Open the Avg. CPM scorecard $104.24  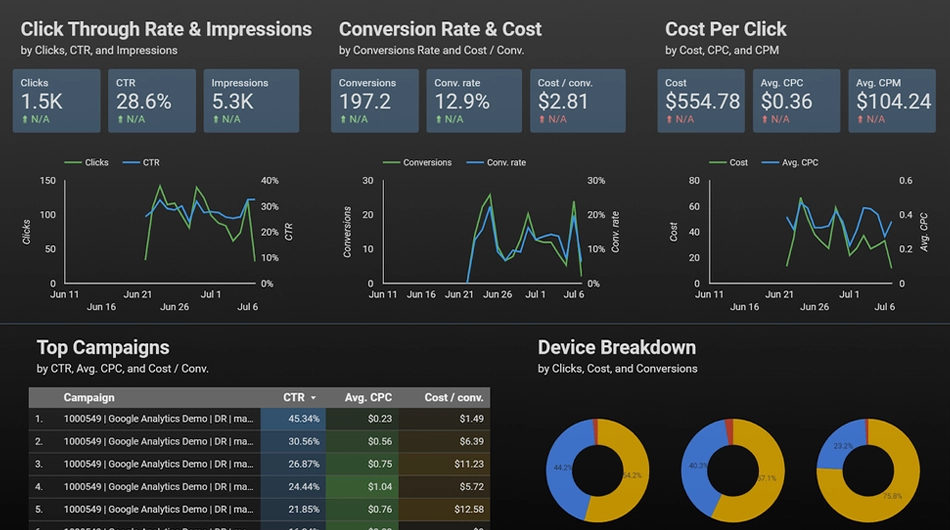(x=892, y=101)
